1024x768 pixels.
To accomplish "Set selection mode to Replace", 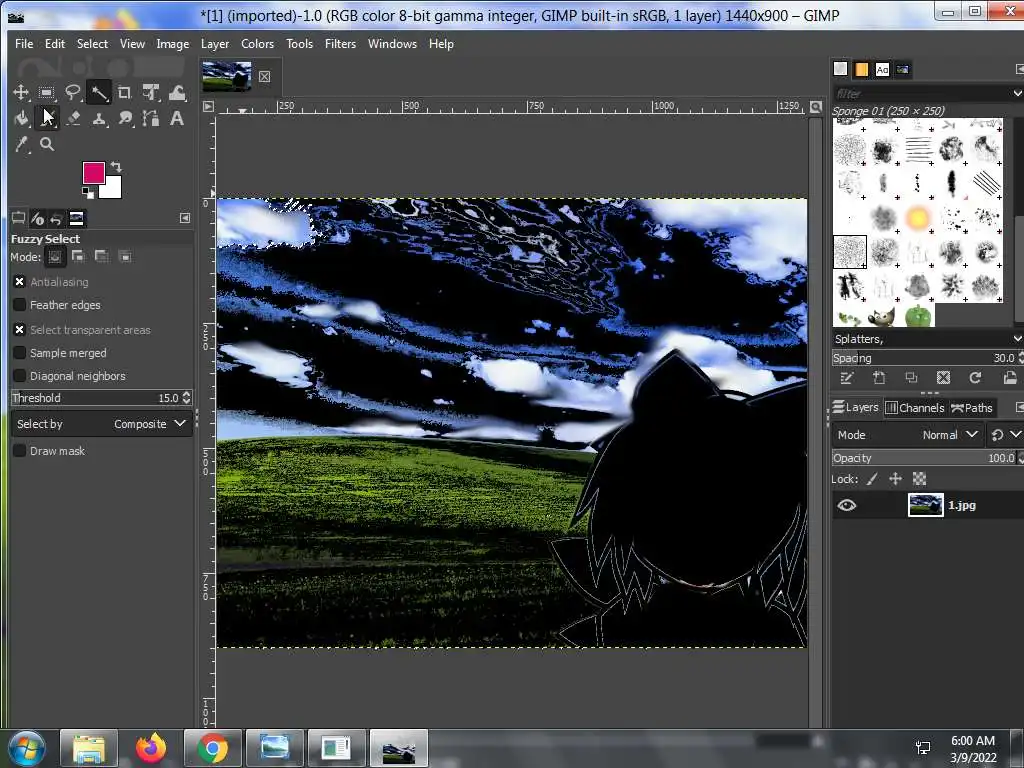I will (55, 257).
